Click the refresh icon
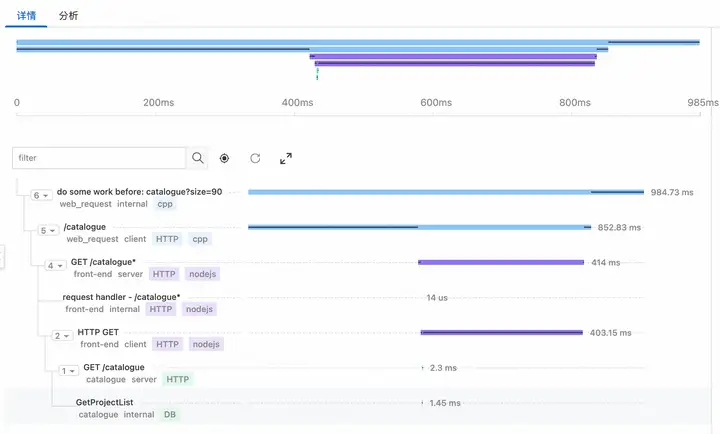The width and height of the screenshot is (720, 434). coord(255,158)
